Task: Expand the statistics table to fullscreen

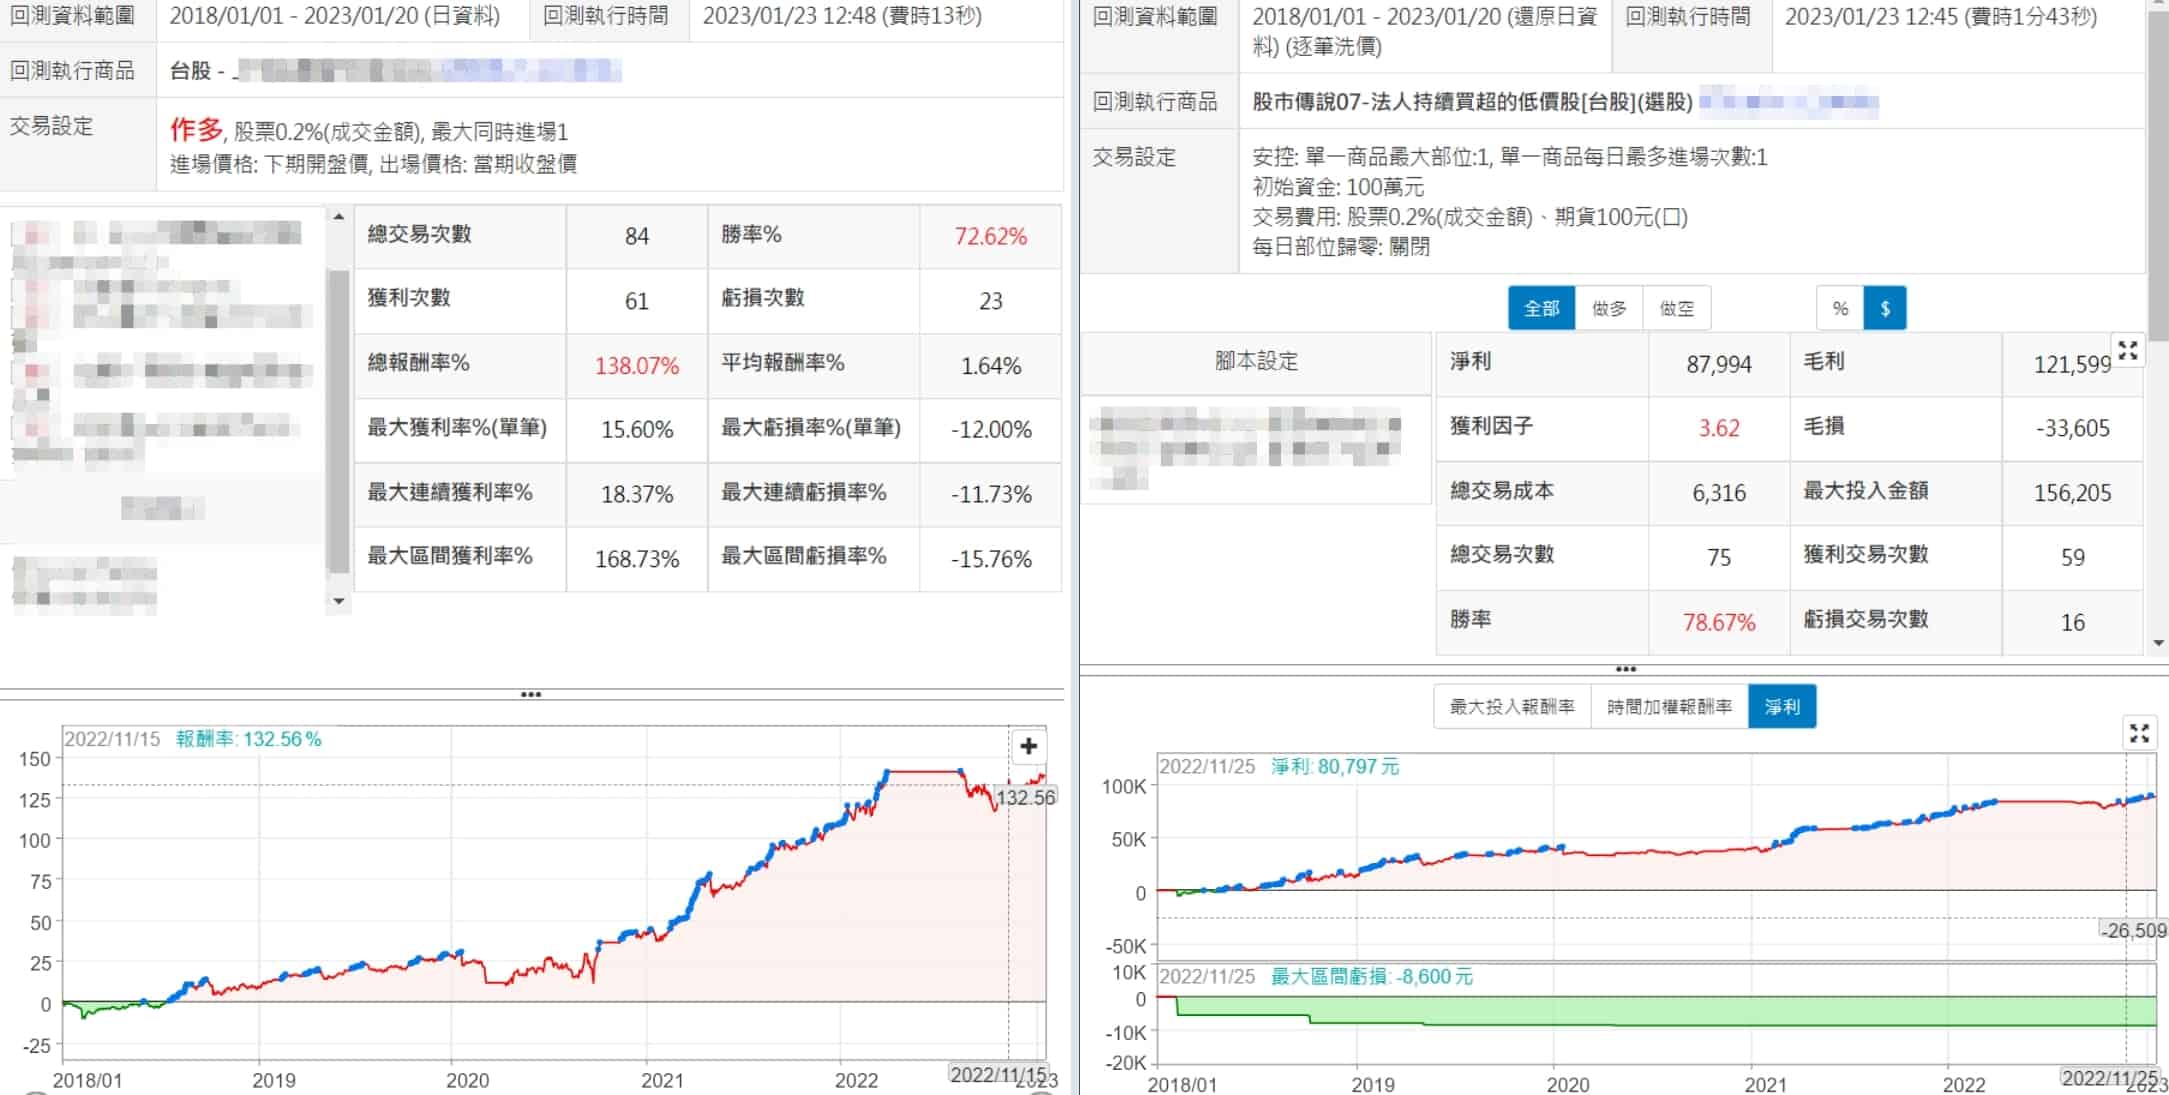Action: (x=2127, y=350)
